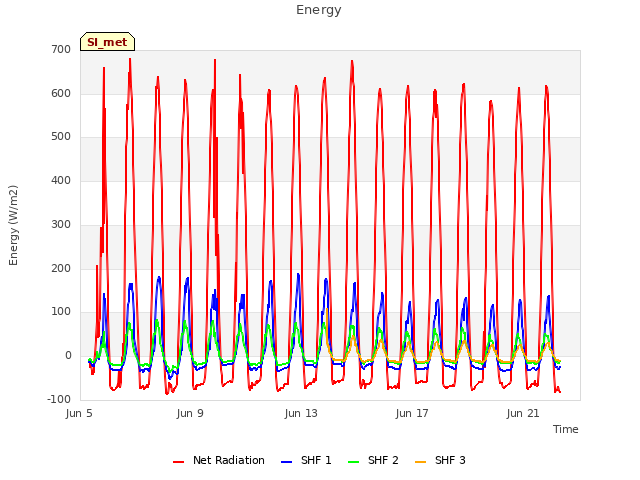Image resolution: width=640 pixels, height=480 pixels.
Task: Click the 200 y-axis tick label
Action: click(61, 269)
